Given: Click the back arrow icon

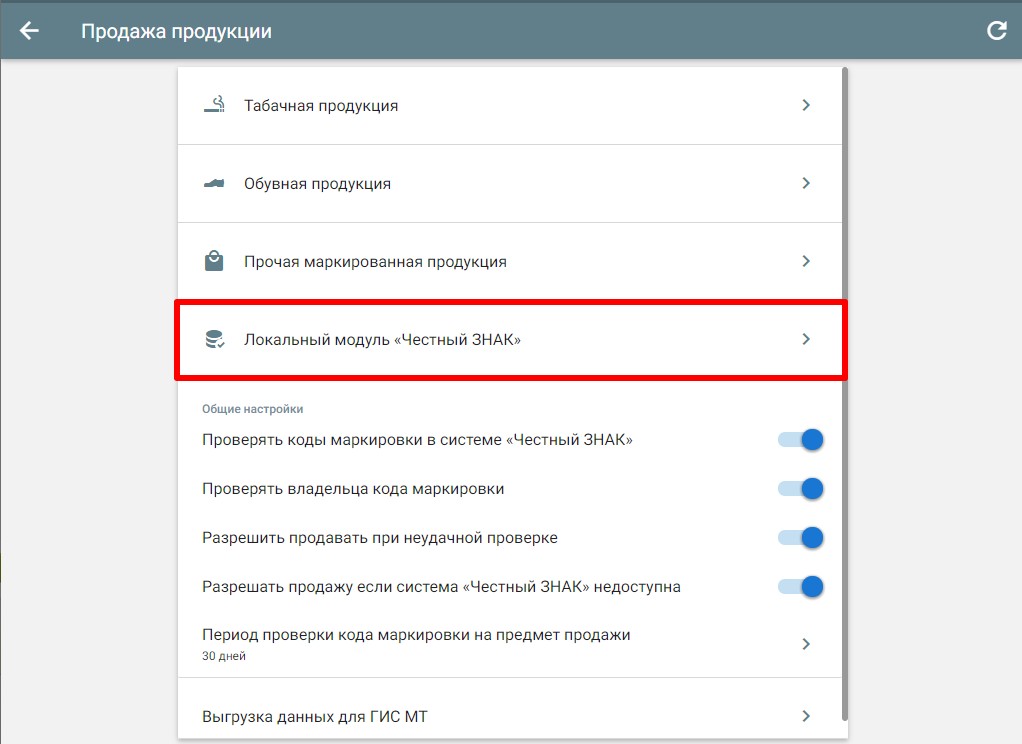Looking at the screenshot, I should pos(29,31).
